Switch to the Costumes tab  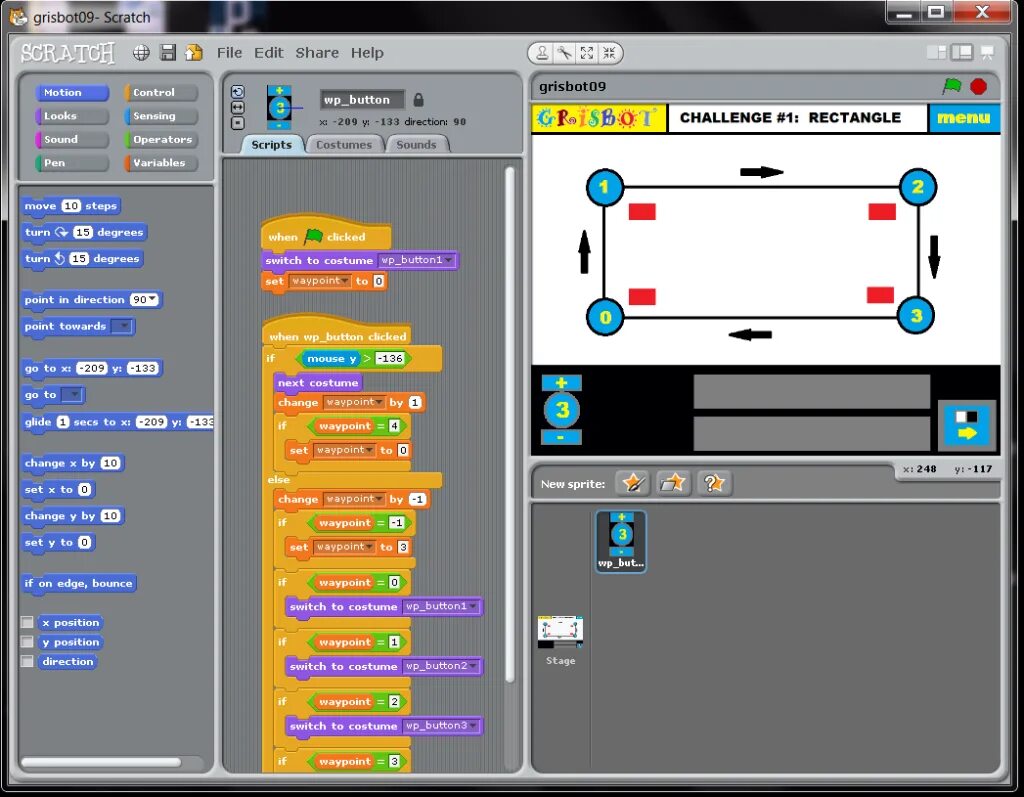pos(344,144)
